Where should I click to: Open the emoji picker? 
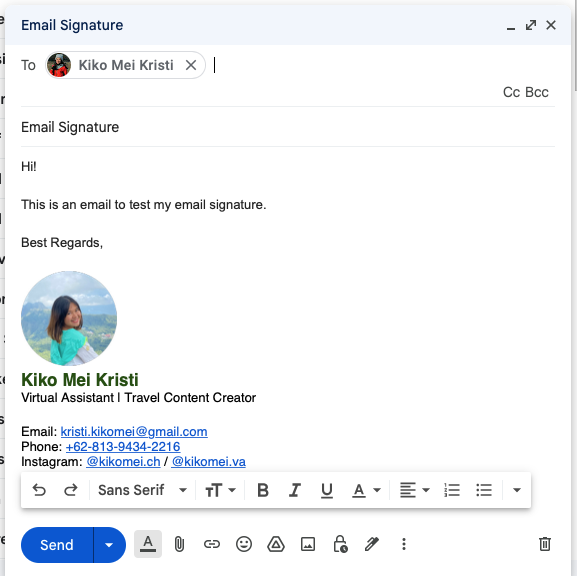point(244,544)
